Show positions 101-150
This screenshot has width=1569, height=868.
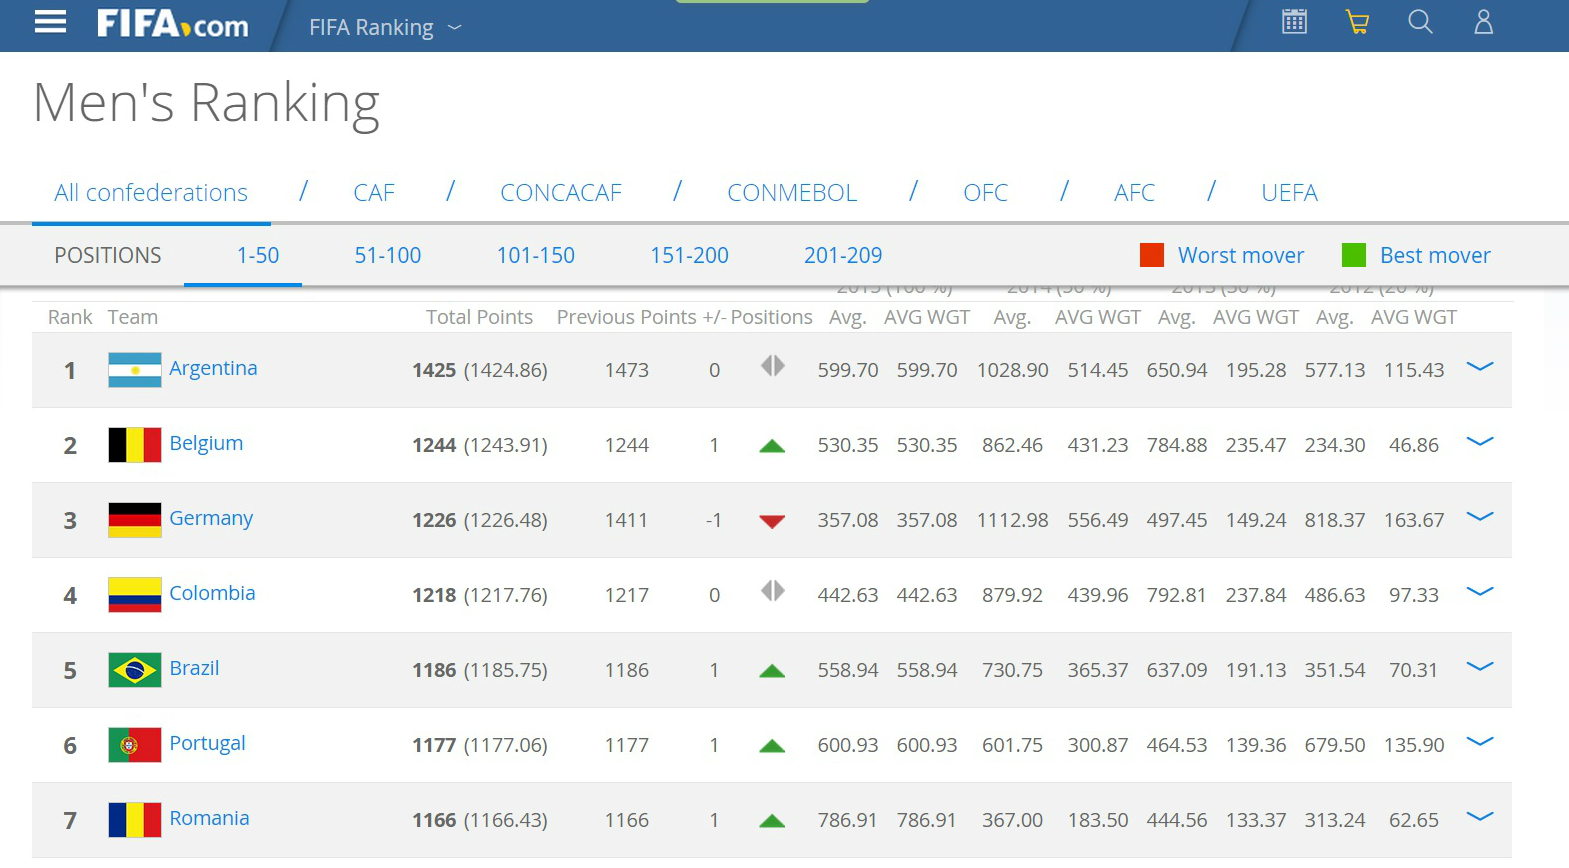536,256
